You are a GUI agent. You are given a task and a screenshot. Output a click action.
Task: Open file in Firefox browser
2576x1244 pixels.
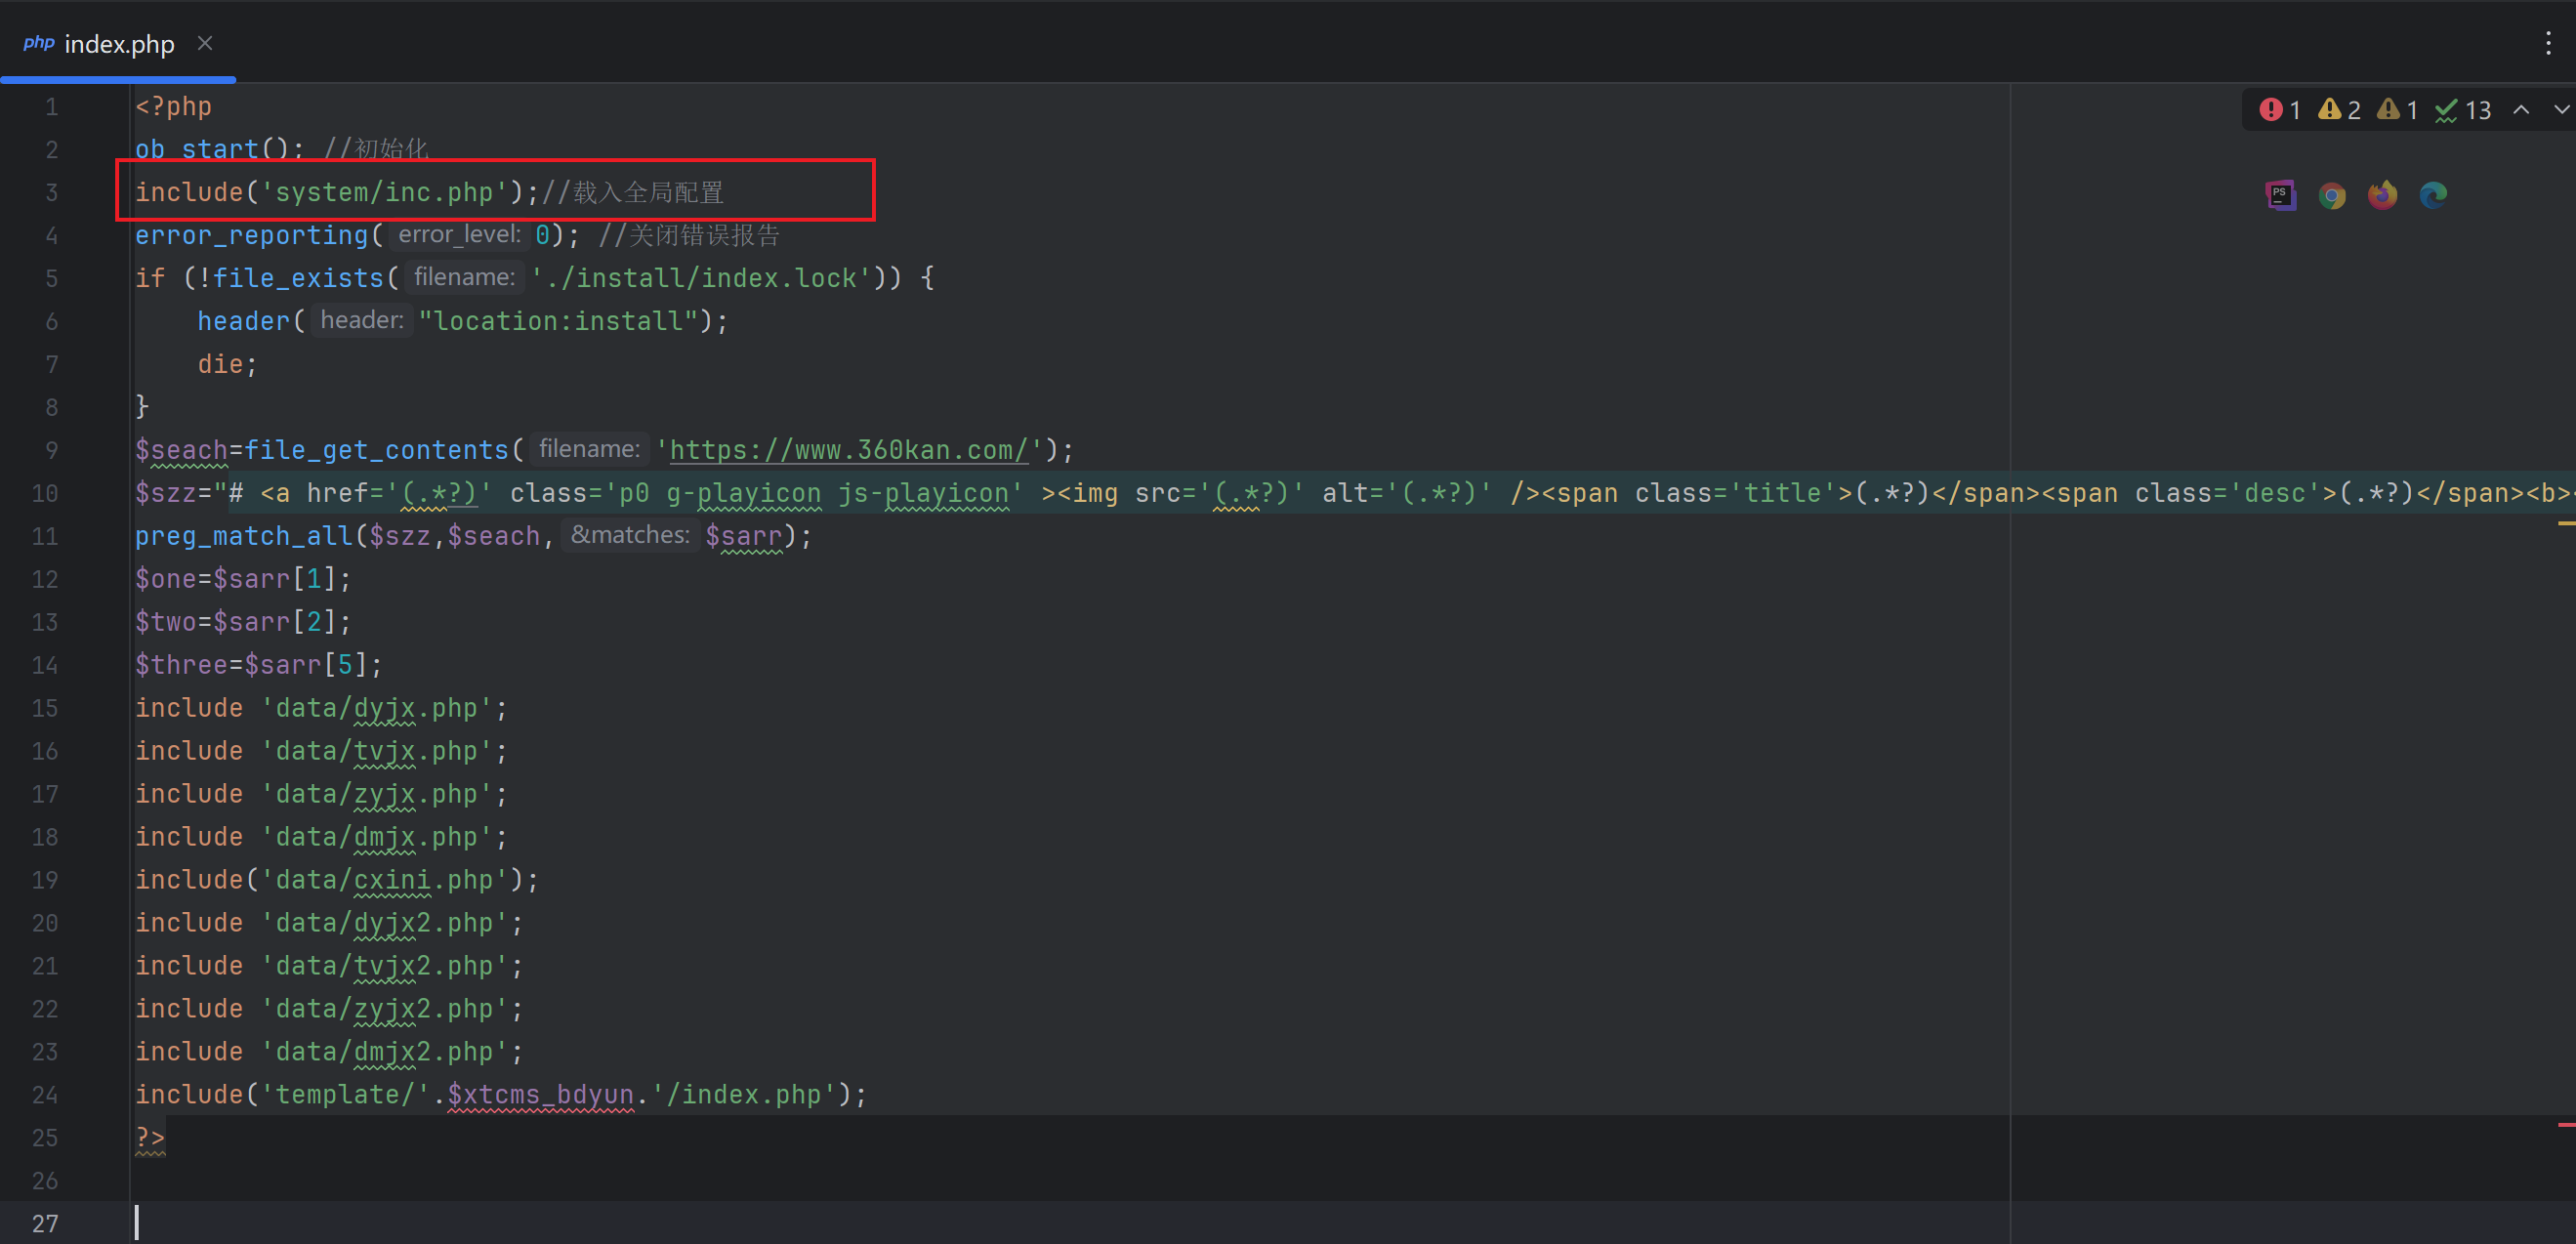2383,195
